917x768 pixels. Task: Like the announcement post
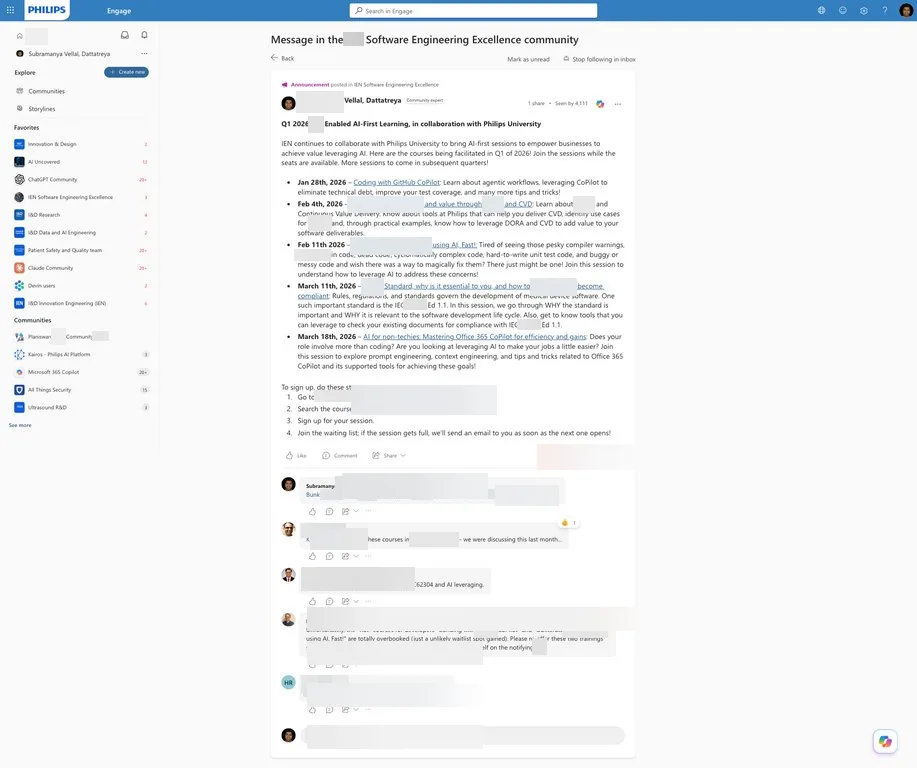click(x=296, y=456)
